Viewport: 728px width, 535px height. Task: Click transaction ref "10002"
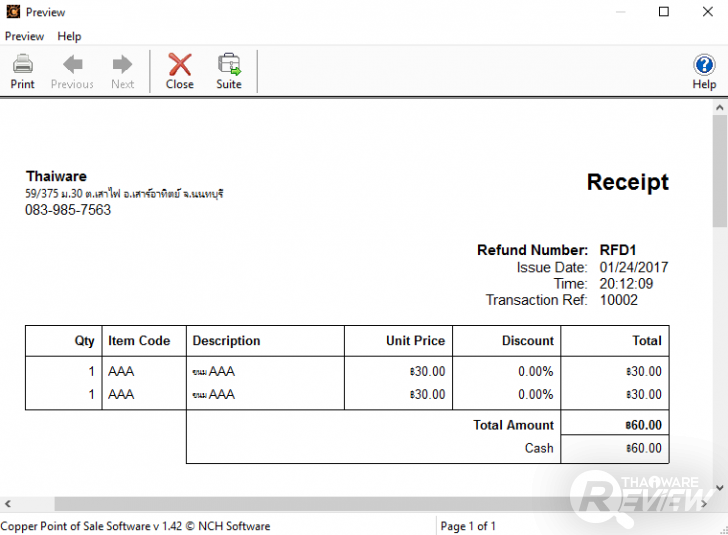618,300
